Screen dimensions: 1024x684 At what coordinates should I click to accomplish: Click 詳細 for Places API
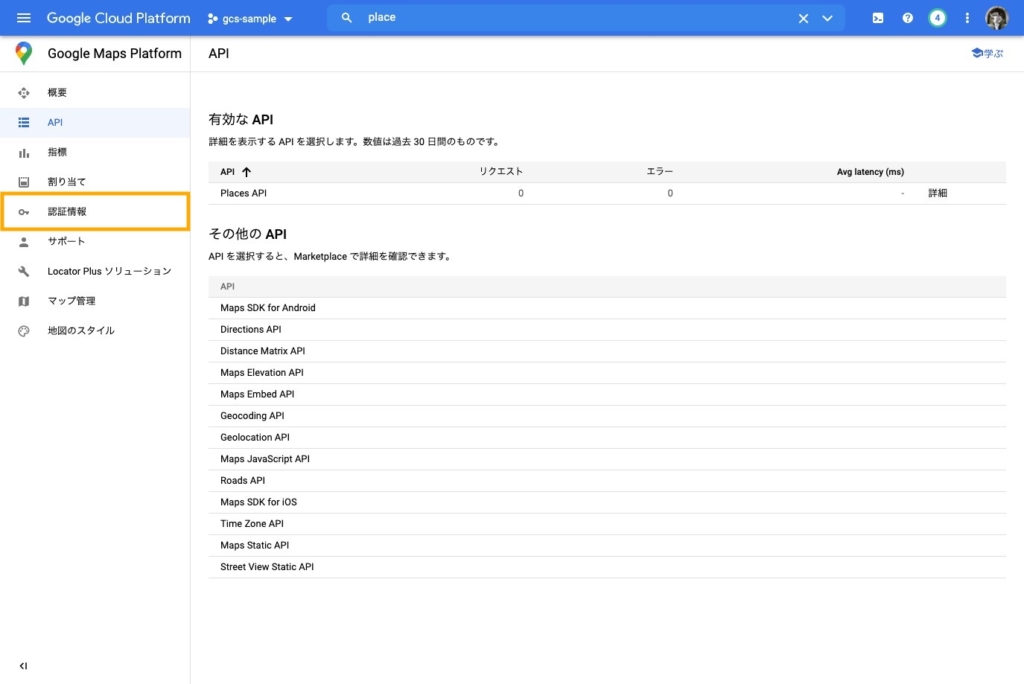click(x=938, y=193)
